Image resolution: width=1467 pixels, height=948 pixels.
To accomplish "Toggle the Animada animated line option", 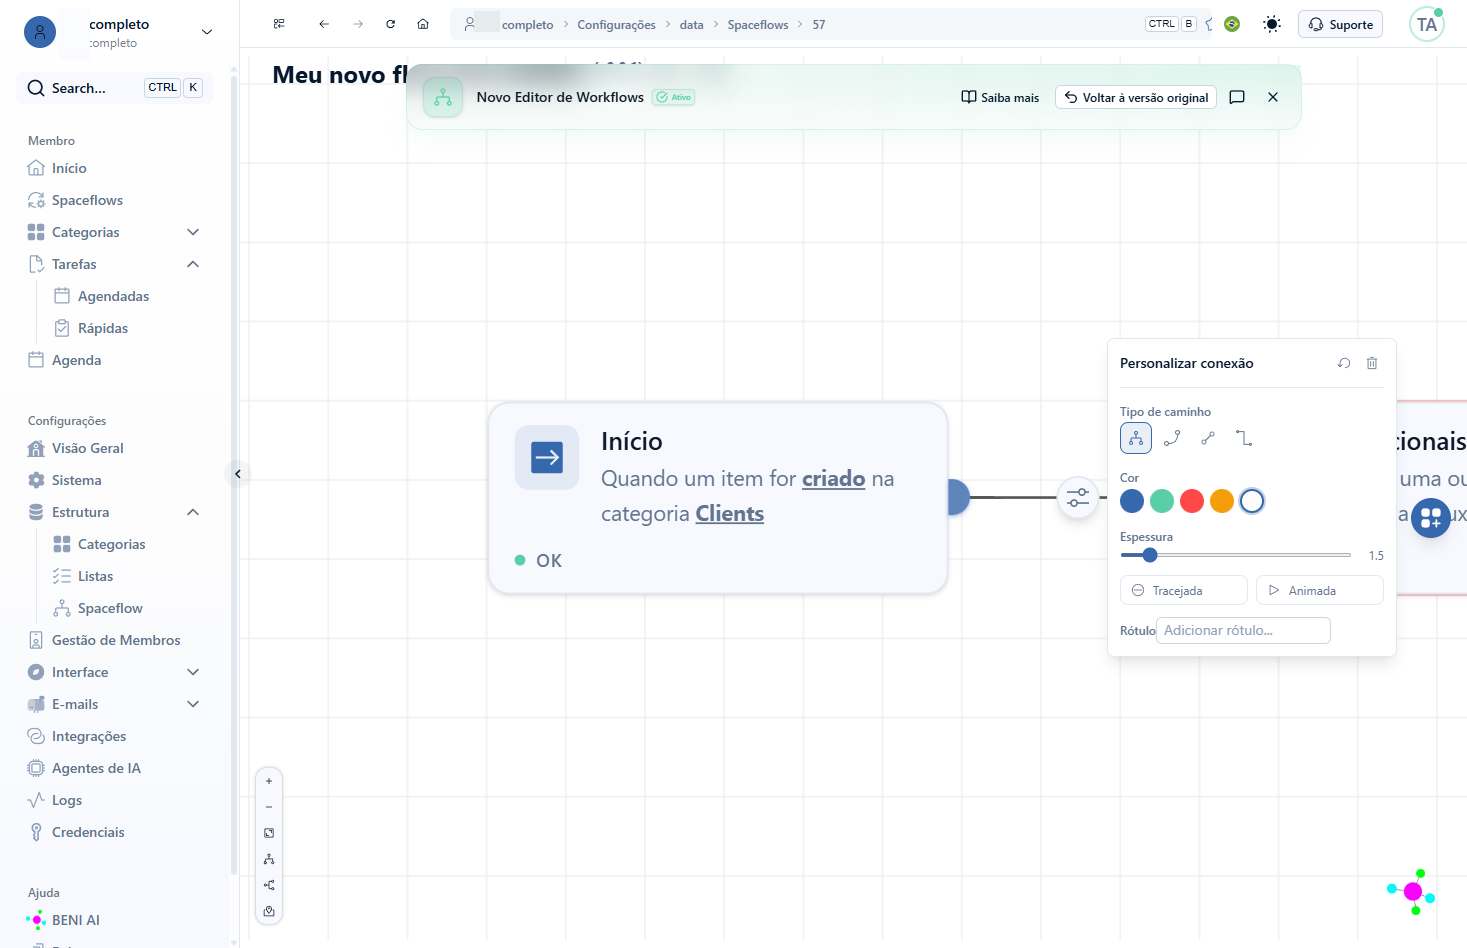I will [1320, 590].
